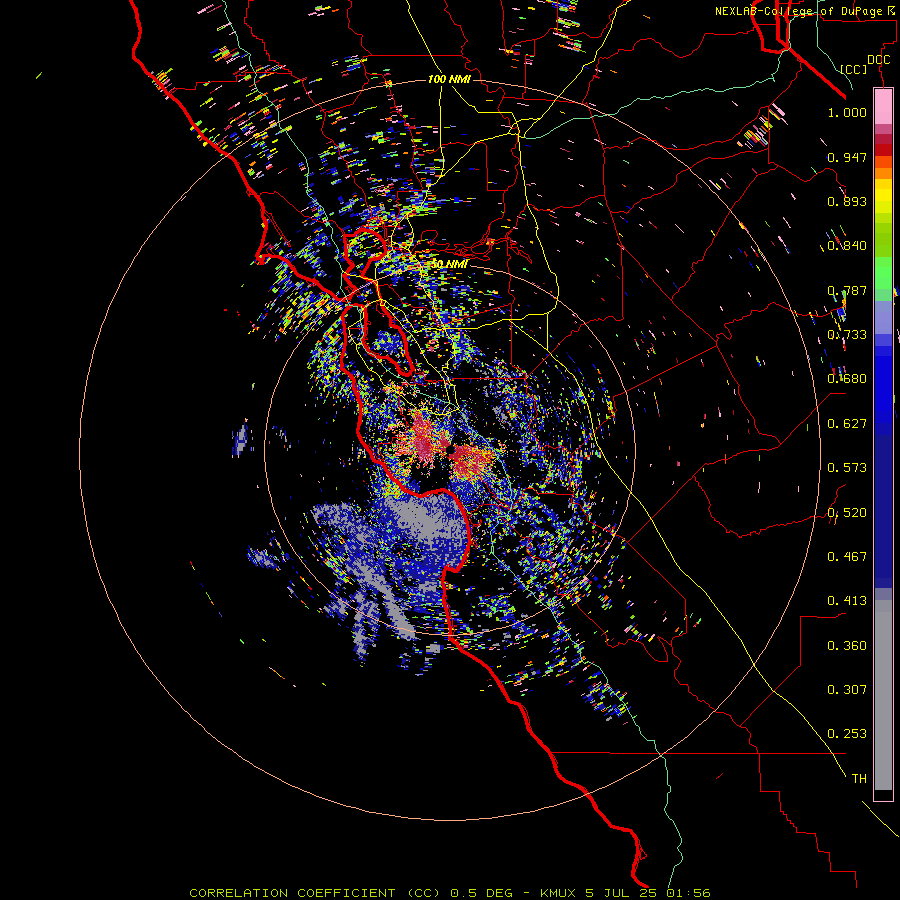Click the 50 NMI range ring label

pos(449,265)
